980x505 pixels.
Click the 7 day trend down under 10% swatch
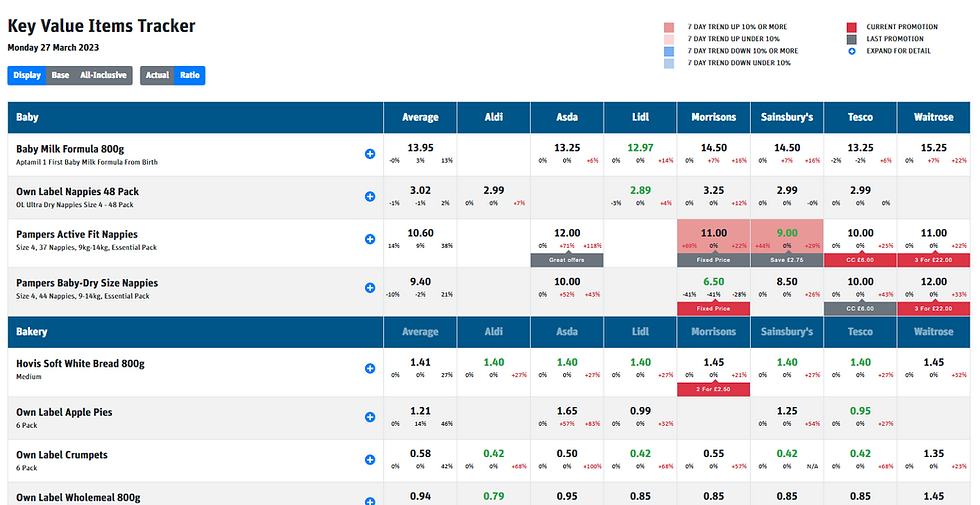[669, 63]
